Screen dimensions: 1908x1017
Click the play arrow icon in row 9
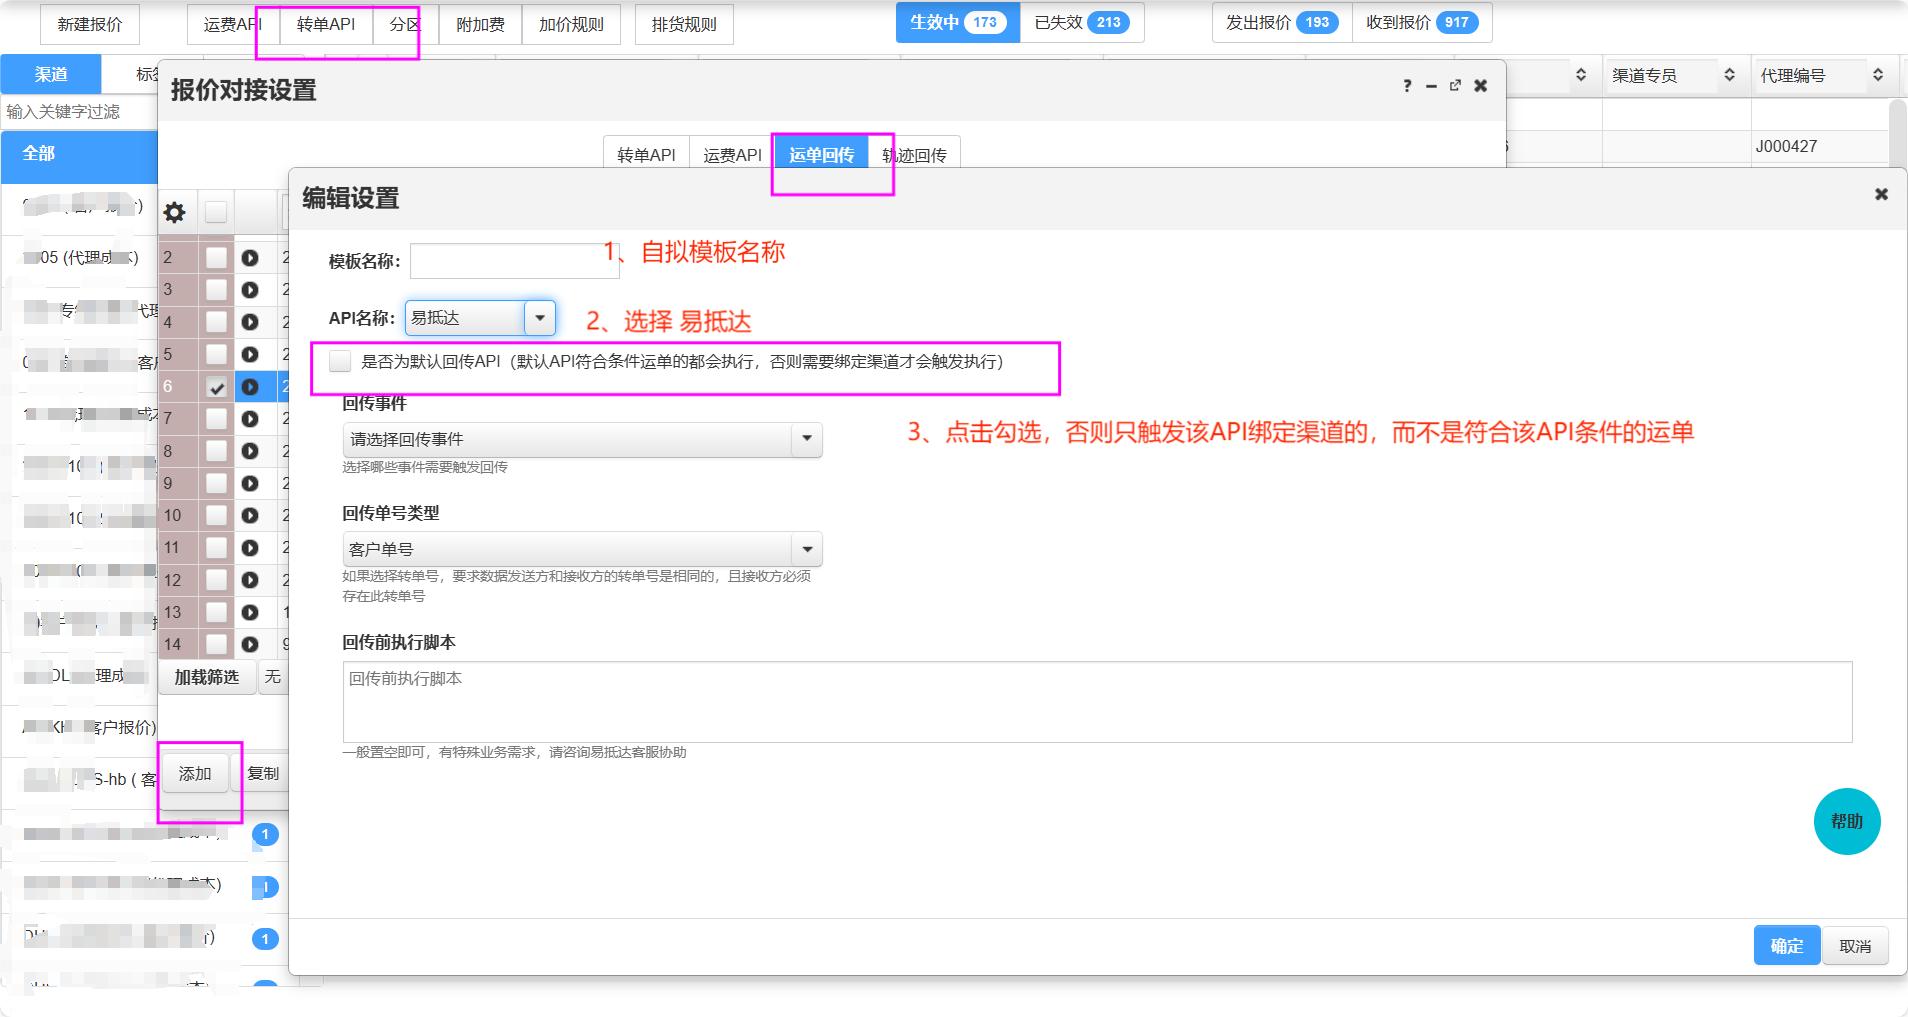click(x=250, y=483)
